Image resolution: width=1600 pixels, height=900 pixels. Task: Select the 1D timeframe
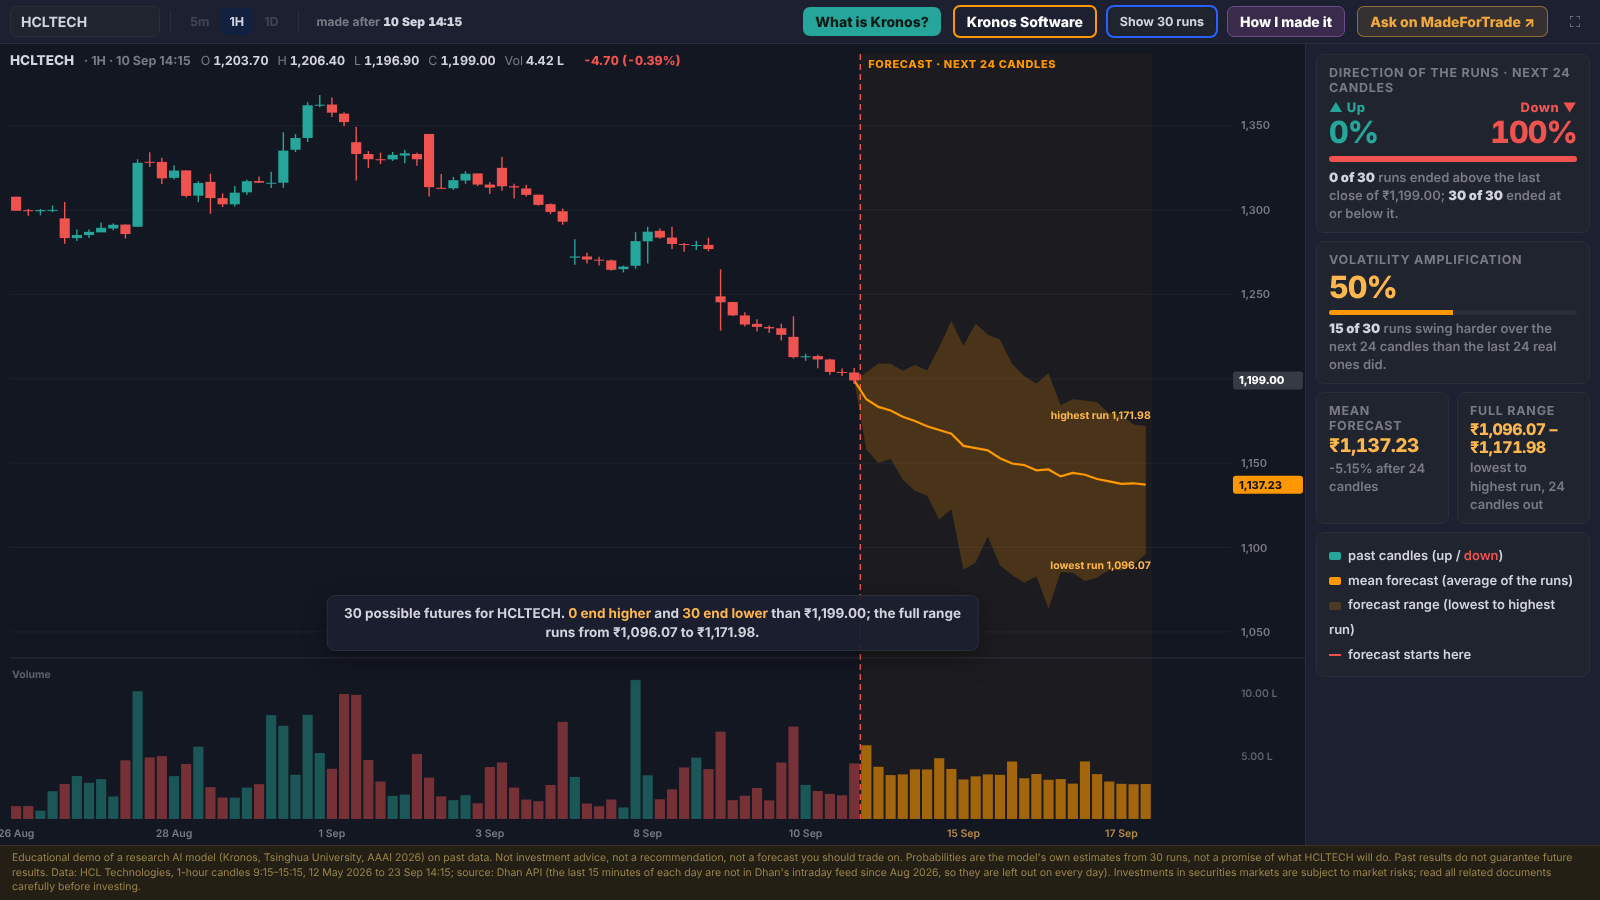click(271, 22)
